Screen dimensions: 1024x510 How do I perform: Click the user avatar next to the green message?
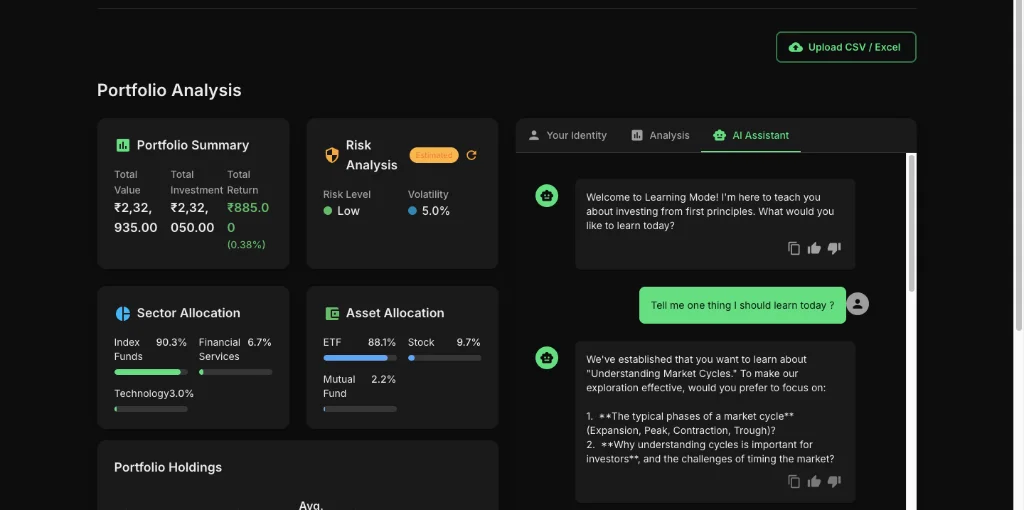[x=857, y=304]
